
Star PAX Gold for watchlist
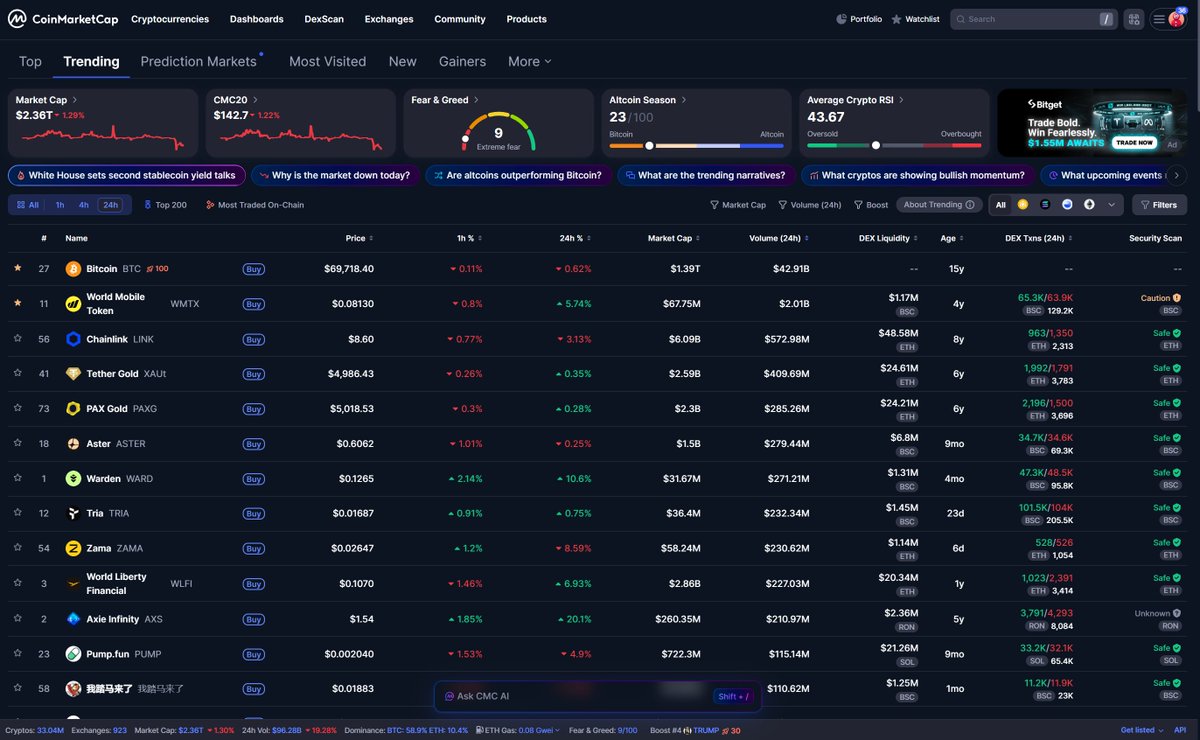[18, 408]
